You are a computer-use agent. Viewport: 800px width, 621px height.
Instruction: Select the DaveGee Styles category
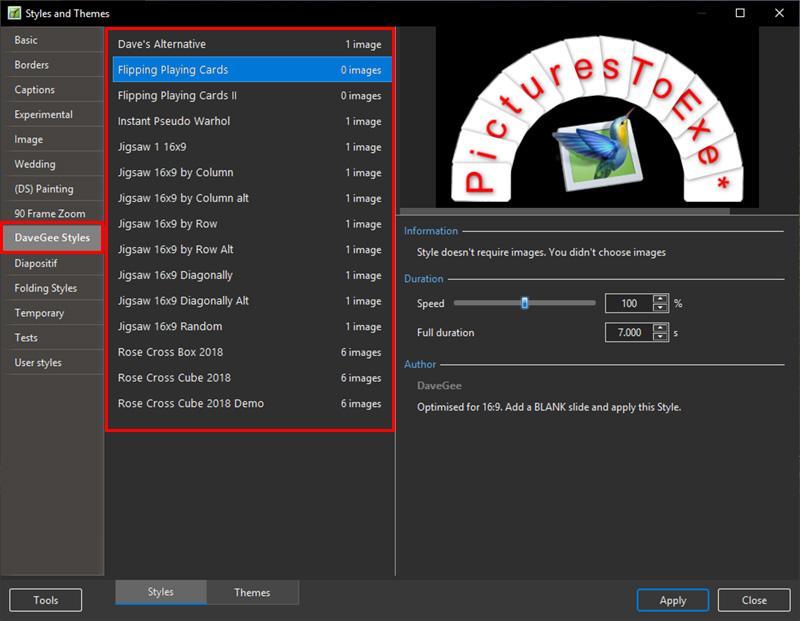52,238
